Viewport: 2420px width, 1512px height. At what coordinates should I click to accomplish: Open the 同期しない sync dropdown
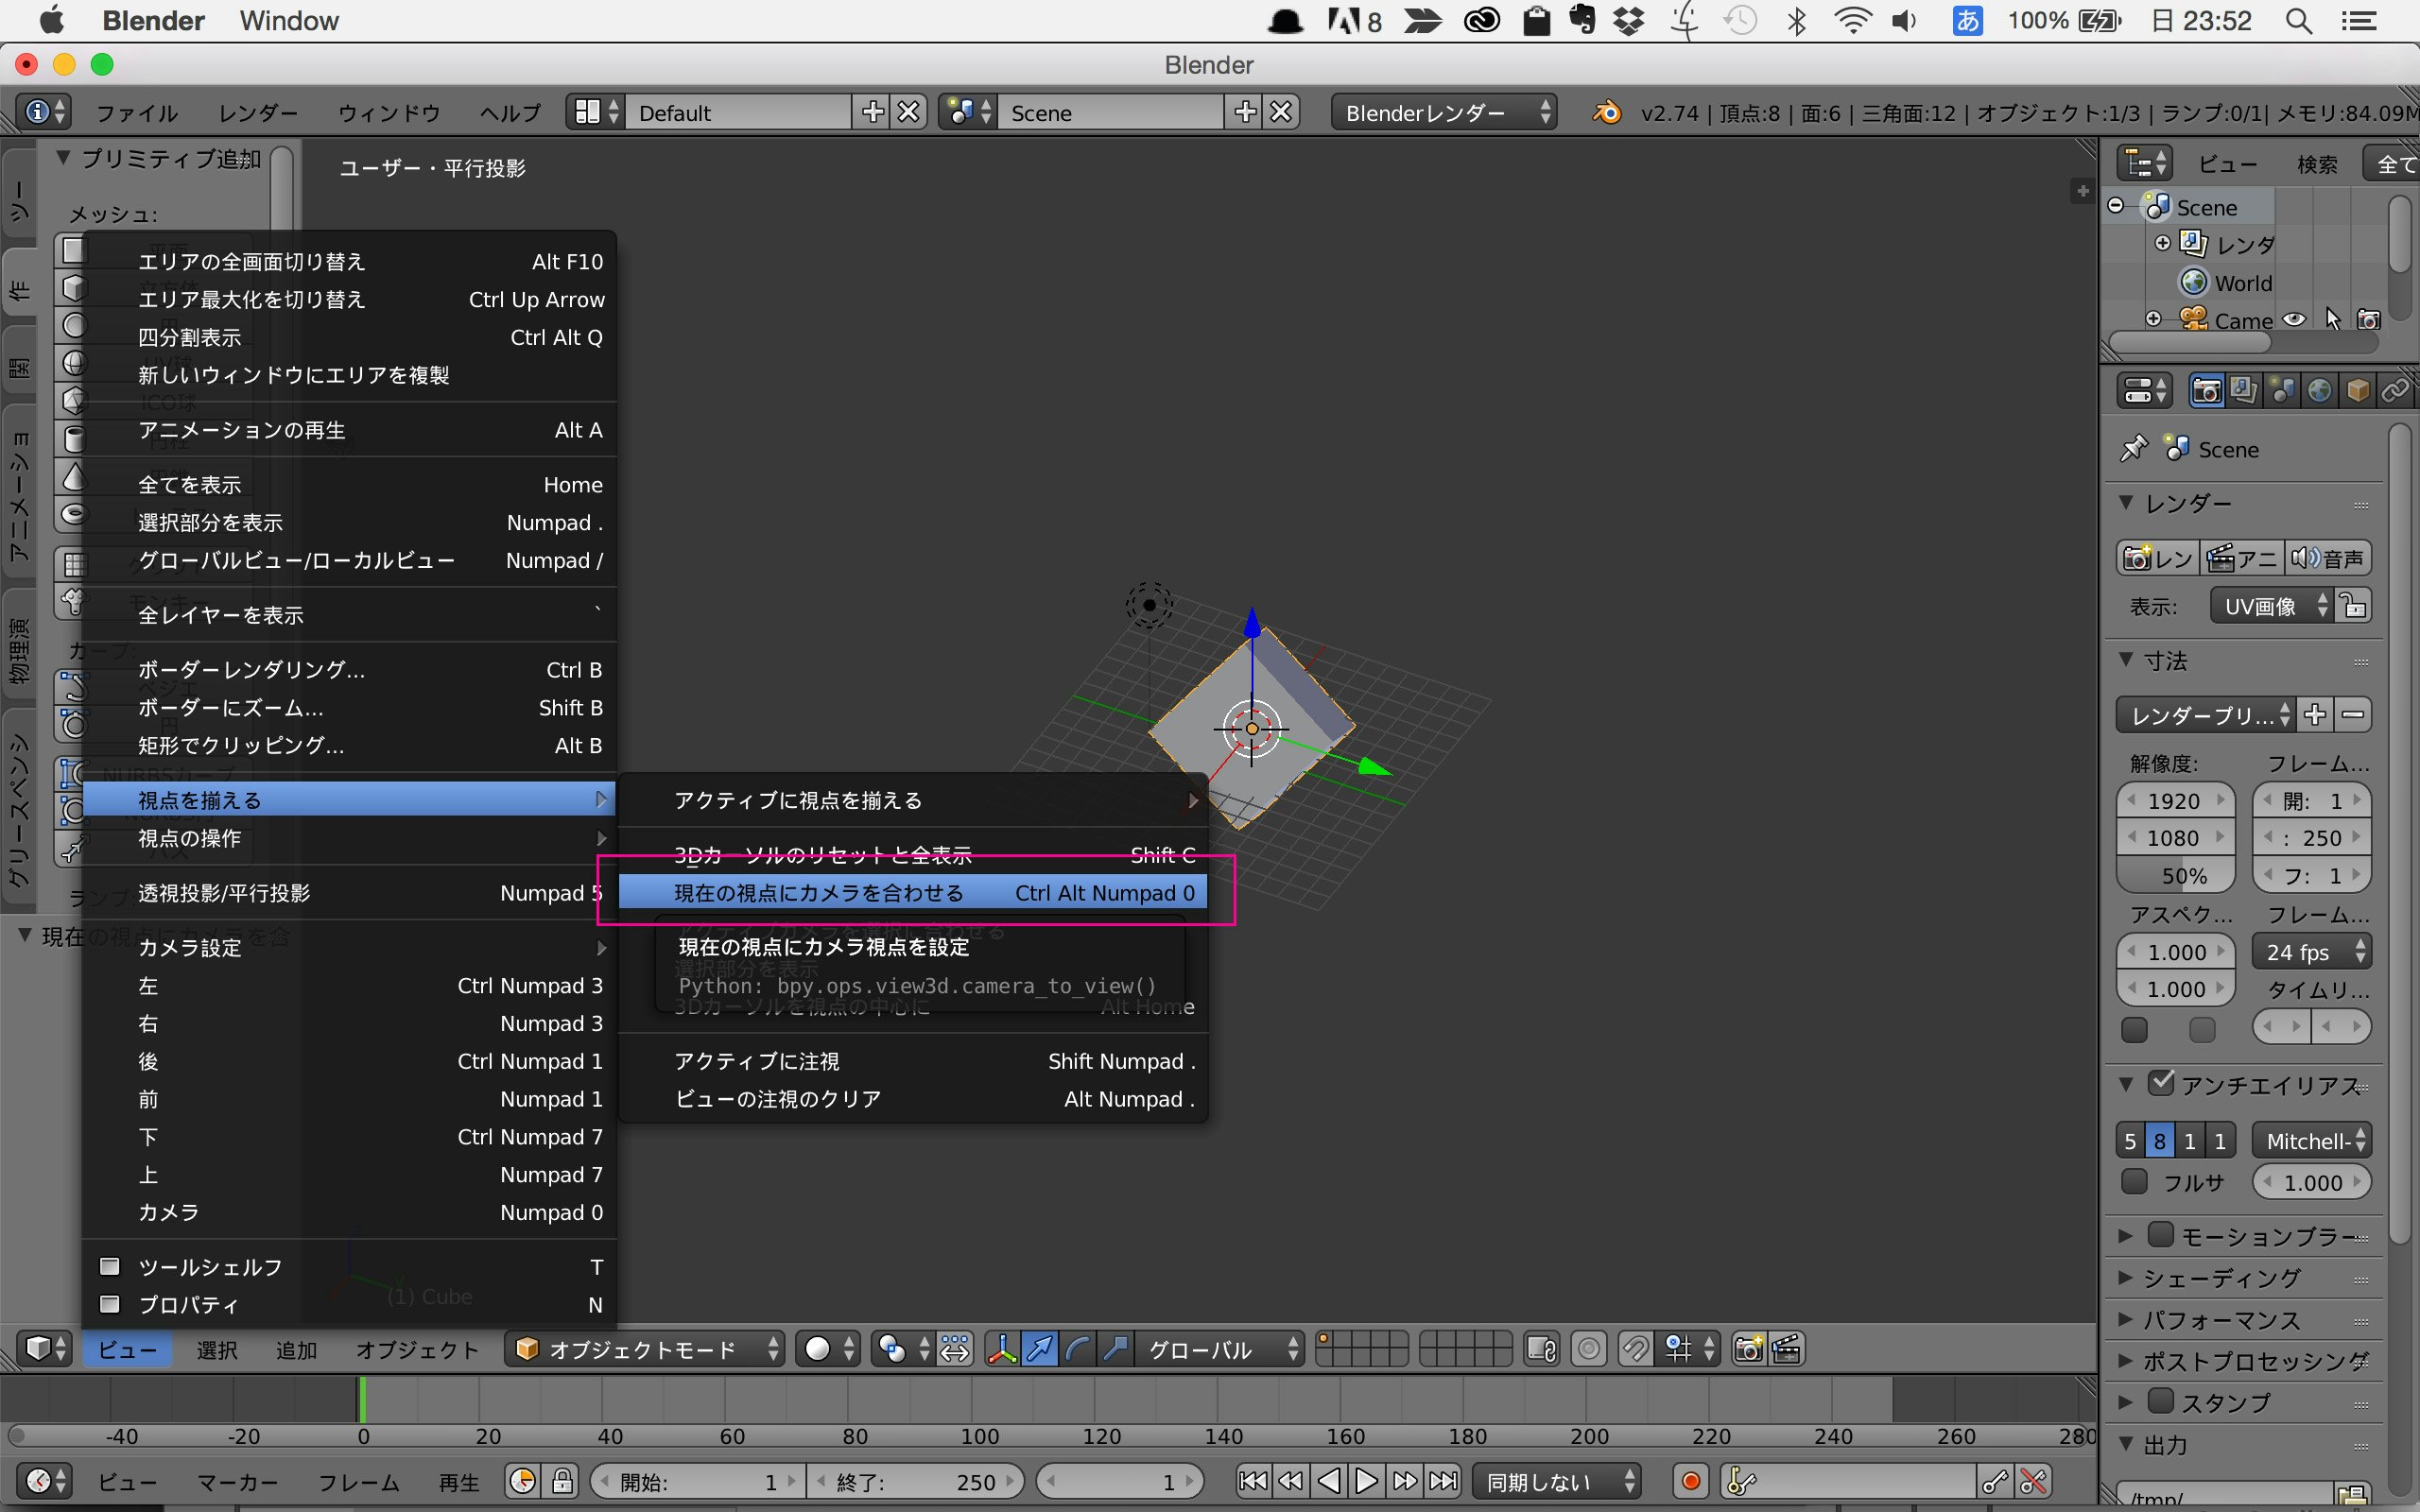[x=1558, y=1481]
